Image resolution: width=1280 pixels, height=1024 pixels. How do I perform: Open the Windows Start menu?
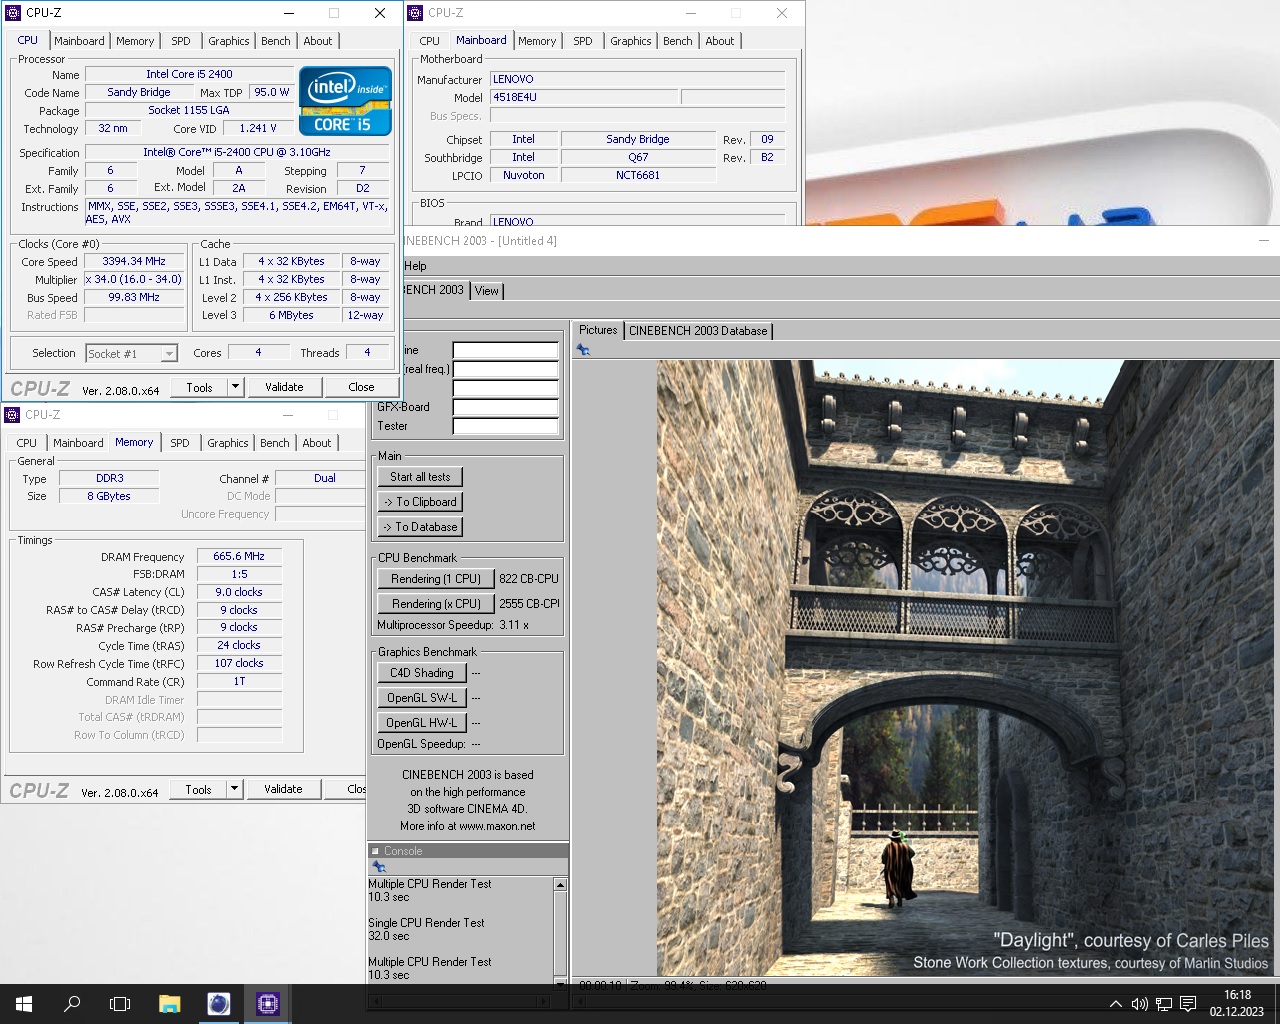click(x=24, y=1004)
